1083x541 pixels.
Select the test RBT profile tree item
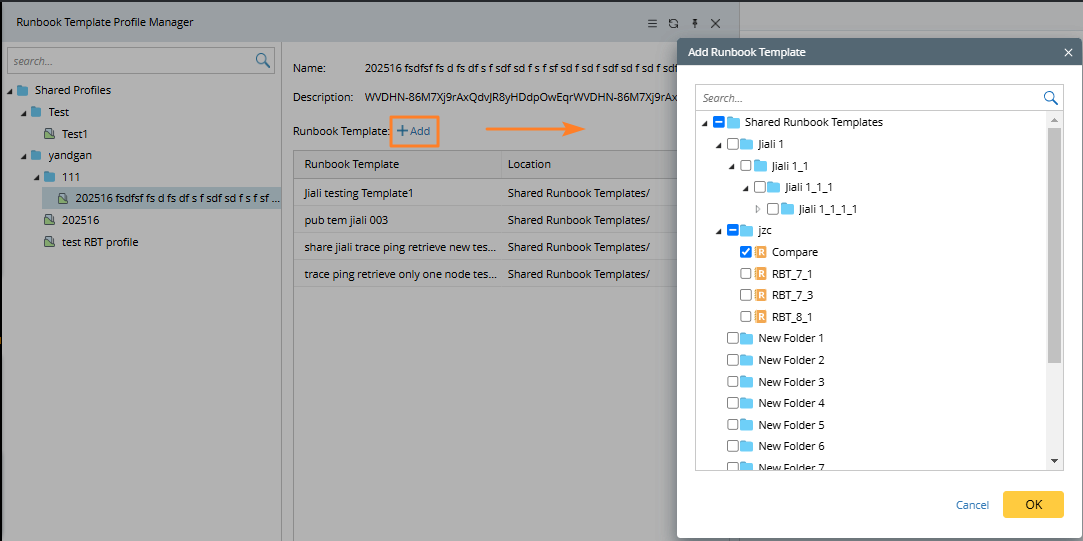pos(99,242)
